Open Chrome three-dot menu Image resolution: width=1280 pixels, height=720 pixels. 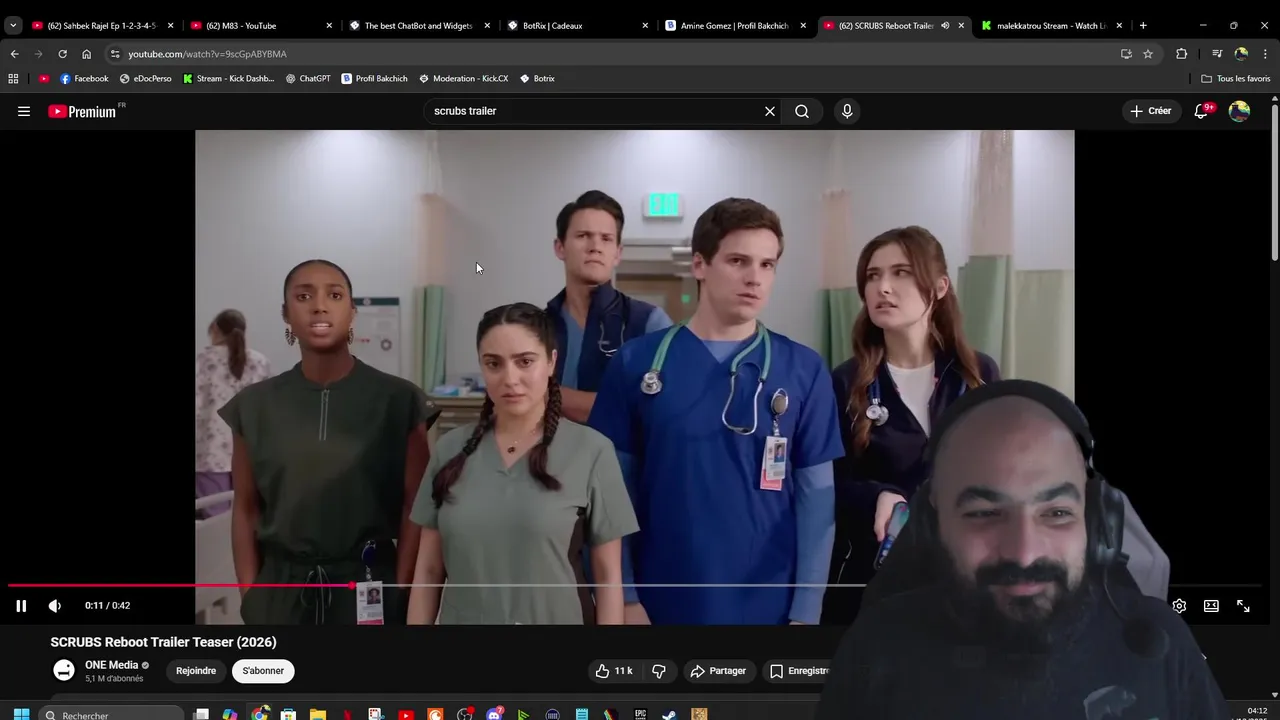[1265, 54]
